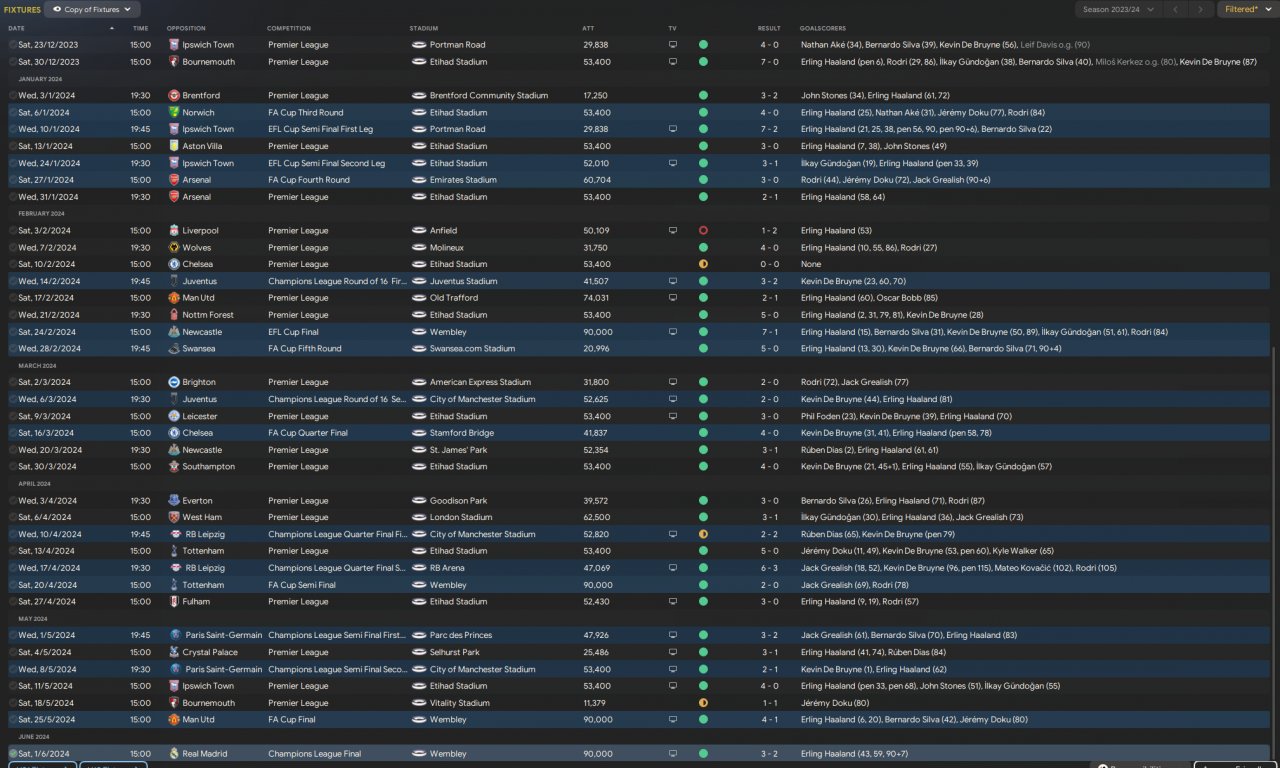This screenshot has width=1280, height=768.
Task: Open the Season 2023/24 dropdown
Action: pyautogui.click(x=1118, y=9)
